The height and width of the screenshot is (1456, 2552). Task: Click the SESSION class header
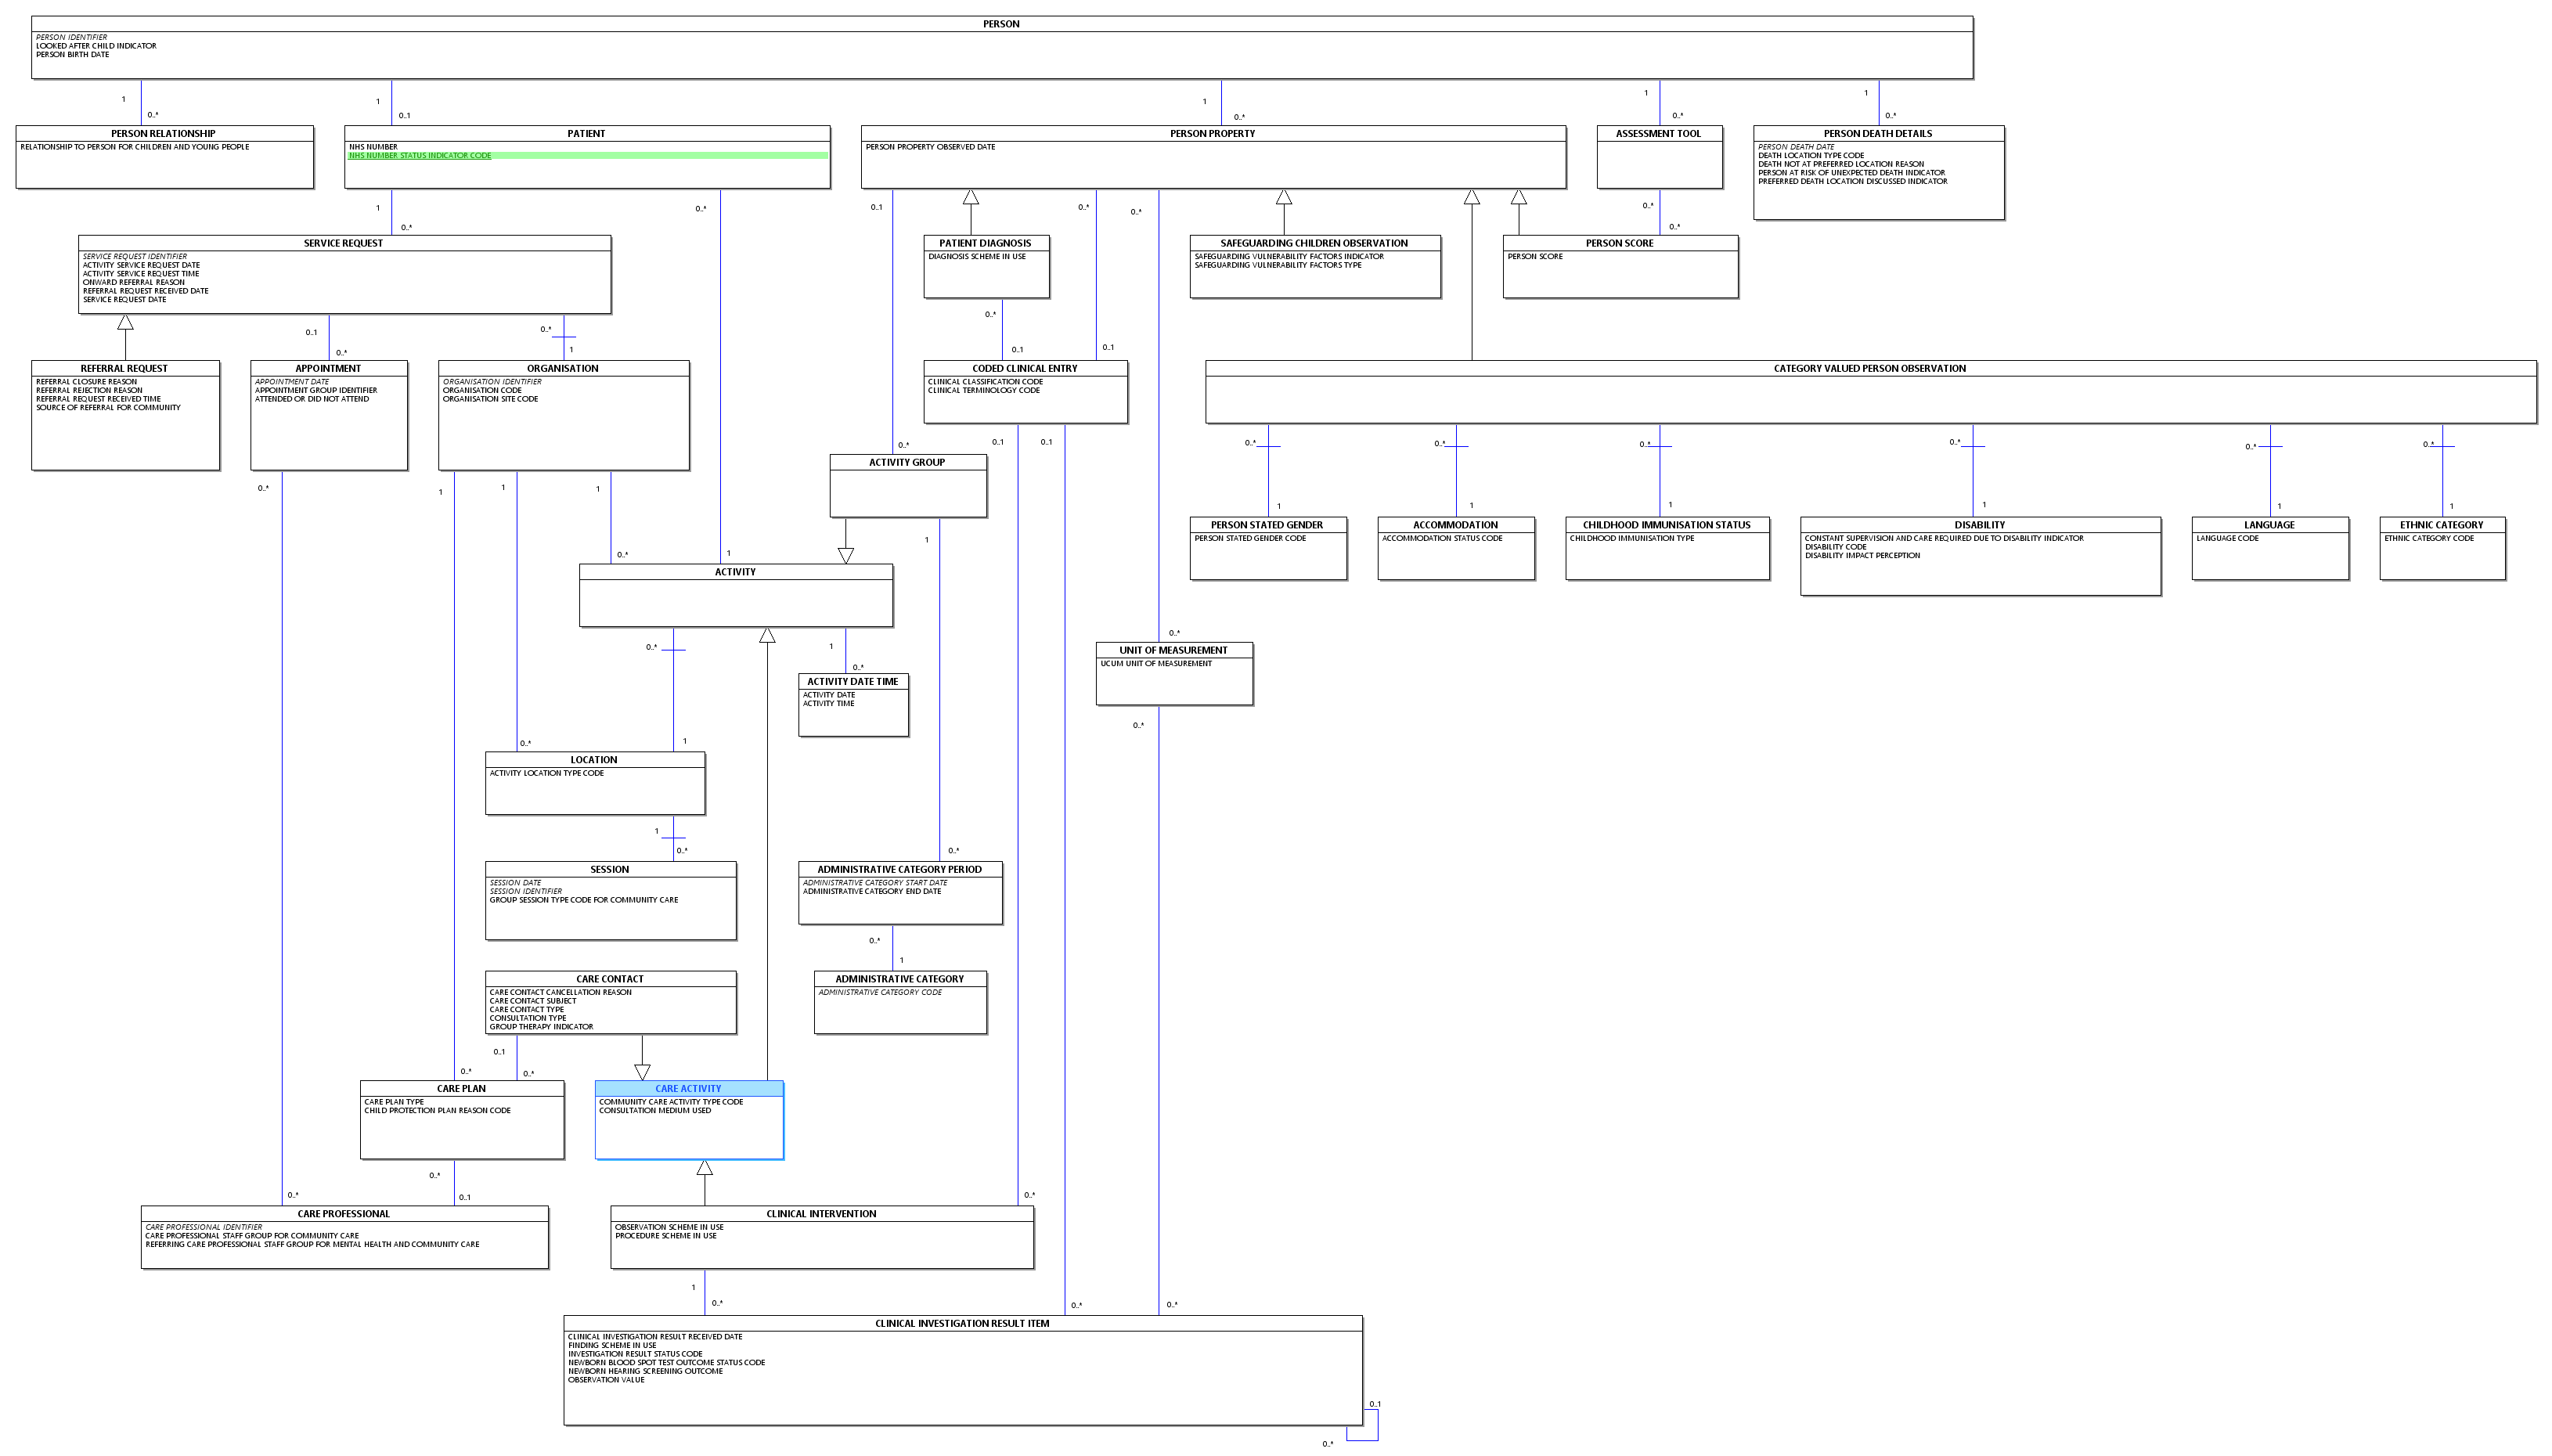pos(609,869)
